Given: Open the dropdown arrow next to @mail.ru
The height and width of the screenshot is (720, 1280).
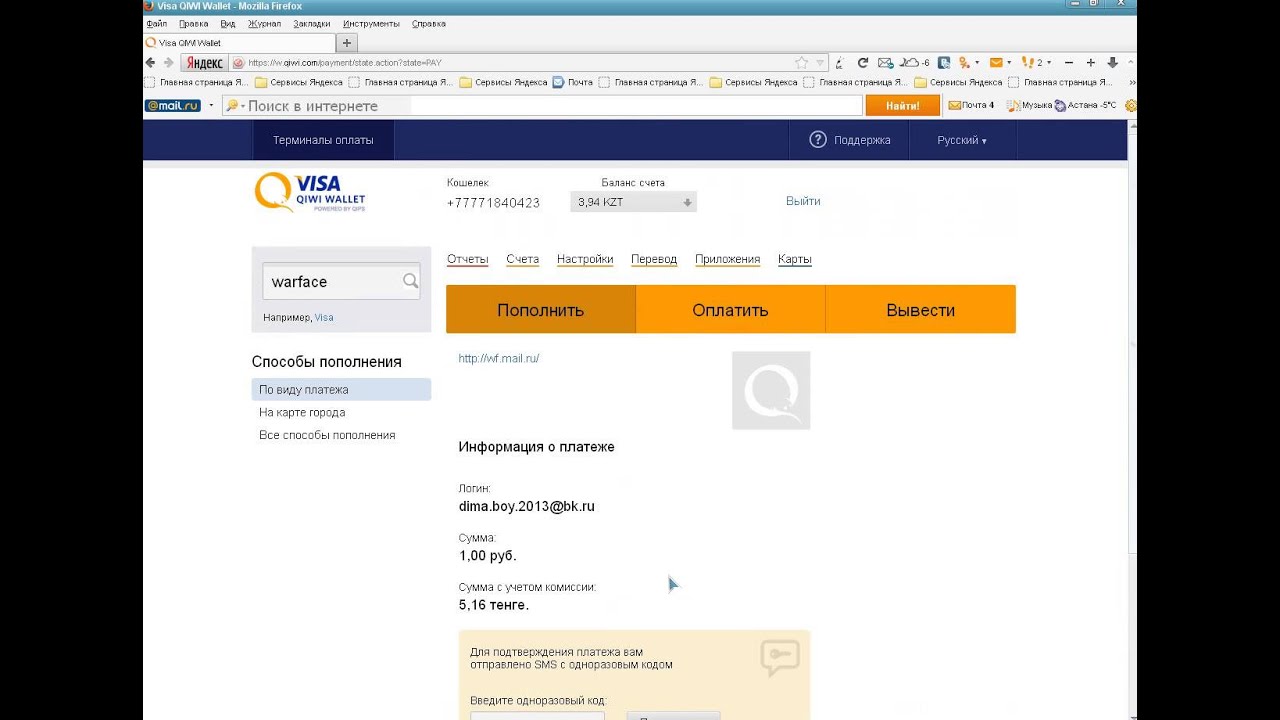Looking at the screenshot, I should pyautogui.click(x=211, y=105).
